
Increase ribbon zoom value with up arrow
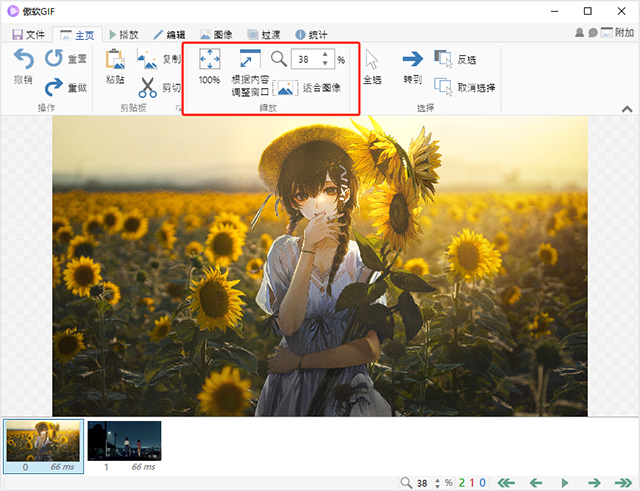[x=325, y=54]
